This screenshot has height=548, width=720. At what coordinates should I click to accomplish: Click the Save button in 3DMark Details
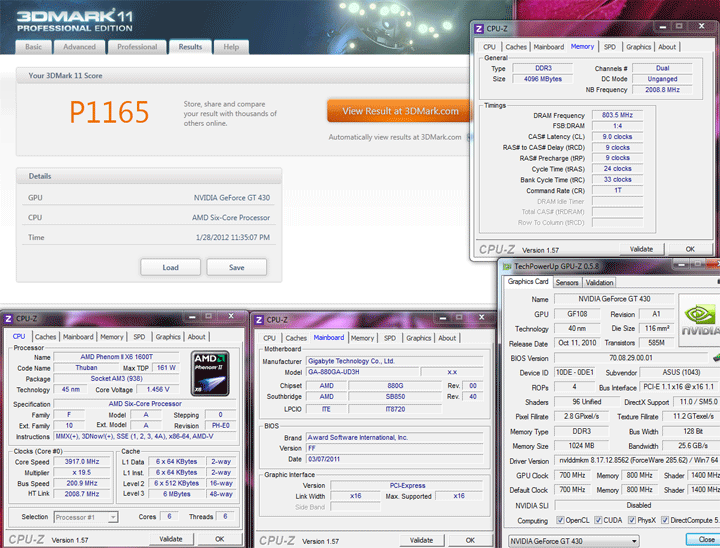point(236,267)
